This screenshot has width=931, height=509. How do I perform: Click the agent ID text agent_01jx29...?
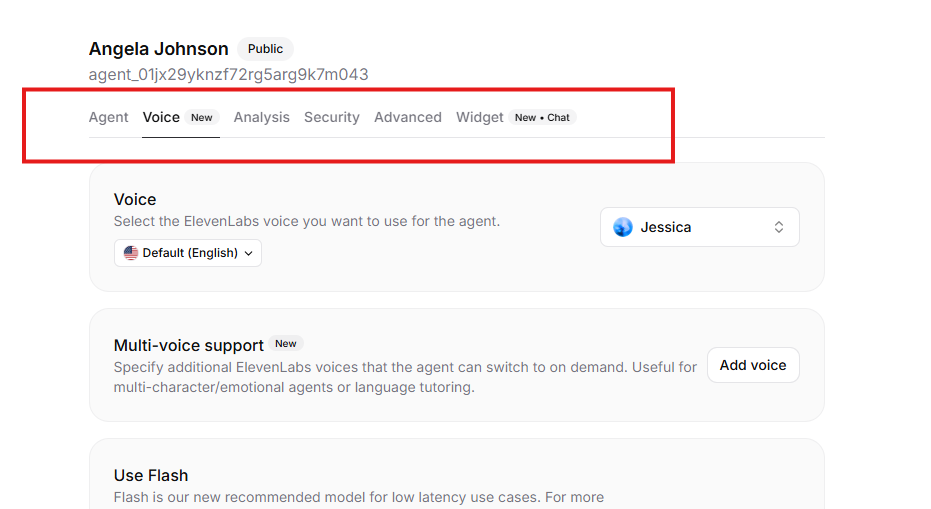[x=229, y=74]
